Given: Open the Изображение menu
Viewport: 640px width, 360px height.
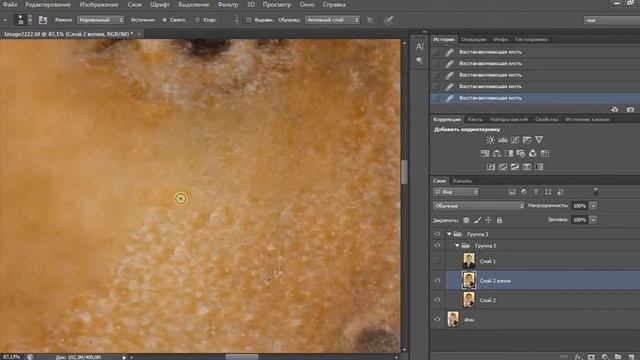Looking at the screenshot, I should point(99,4).
